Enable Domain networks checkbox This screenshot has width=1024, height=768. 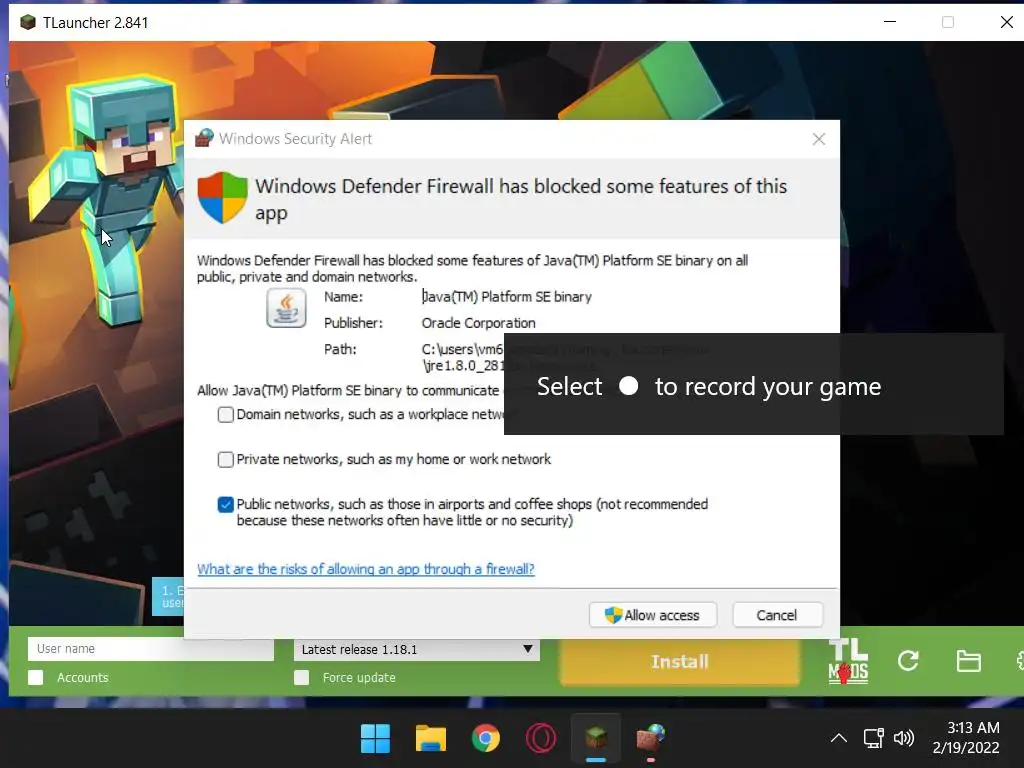(x=225, y=415)
